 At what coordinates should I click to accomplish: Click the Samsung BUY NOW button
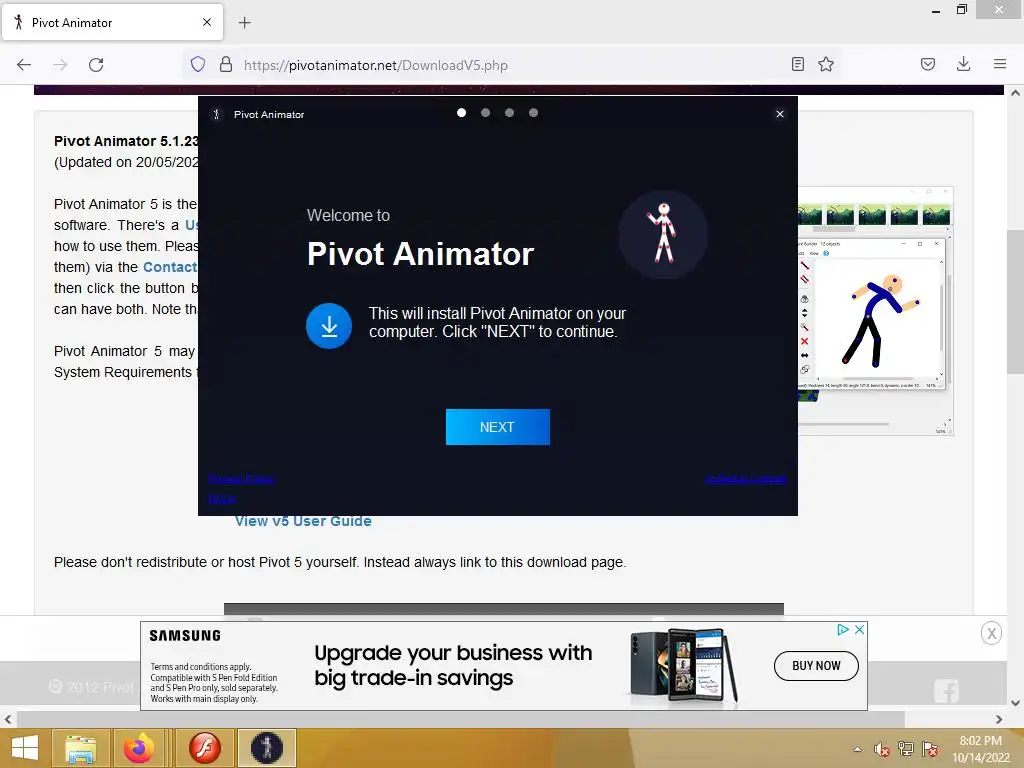816,665
